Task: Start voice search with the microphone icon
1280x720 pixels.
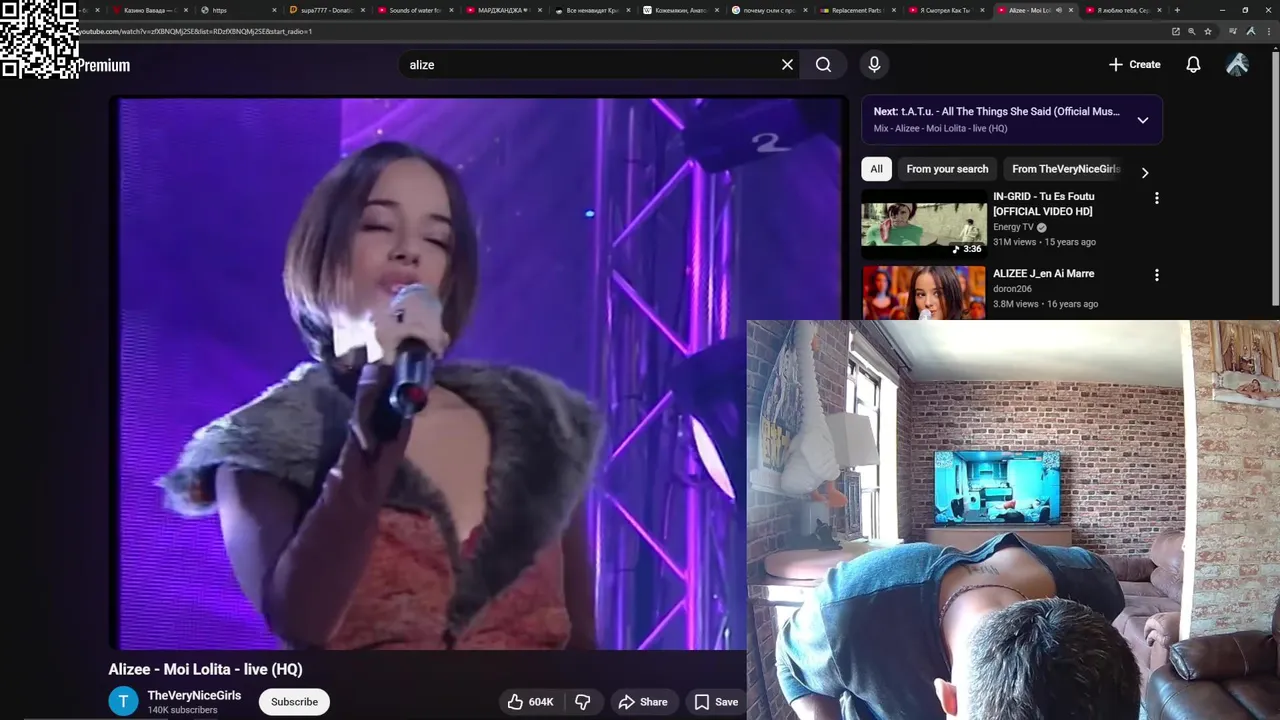Action: 874,64
